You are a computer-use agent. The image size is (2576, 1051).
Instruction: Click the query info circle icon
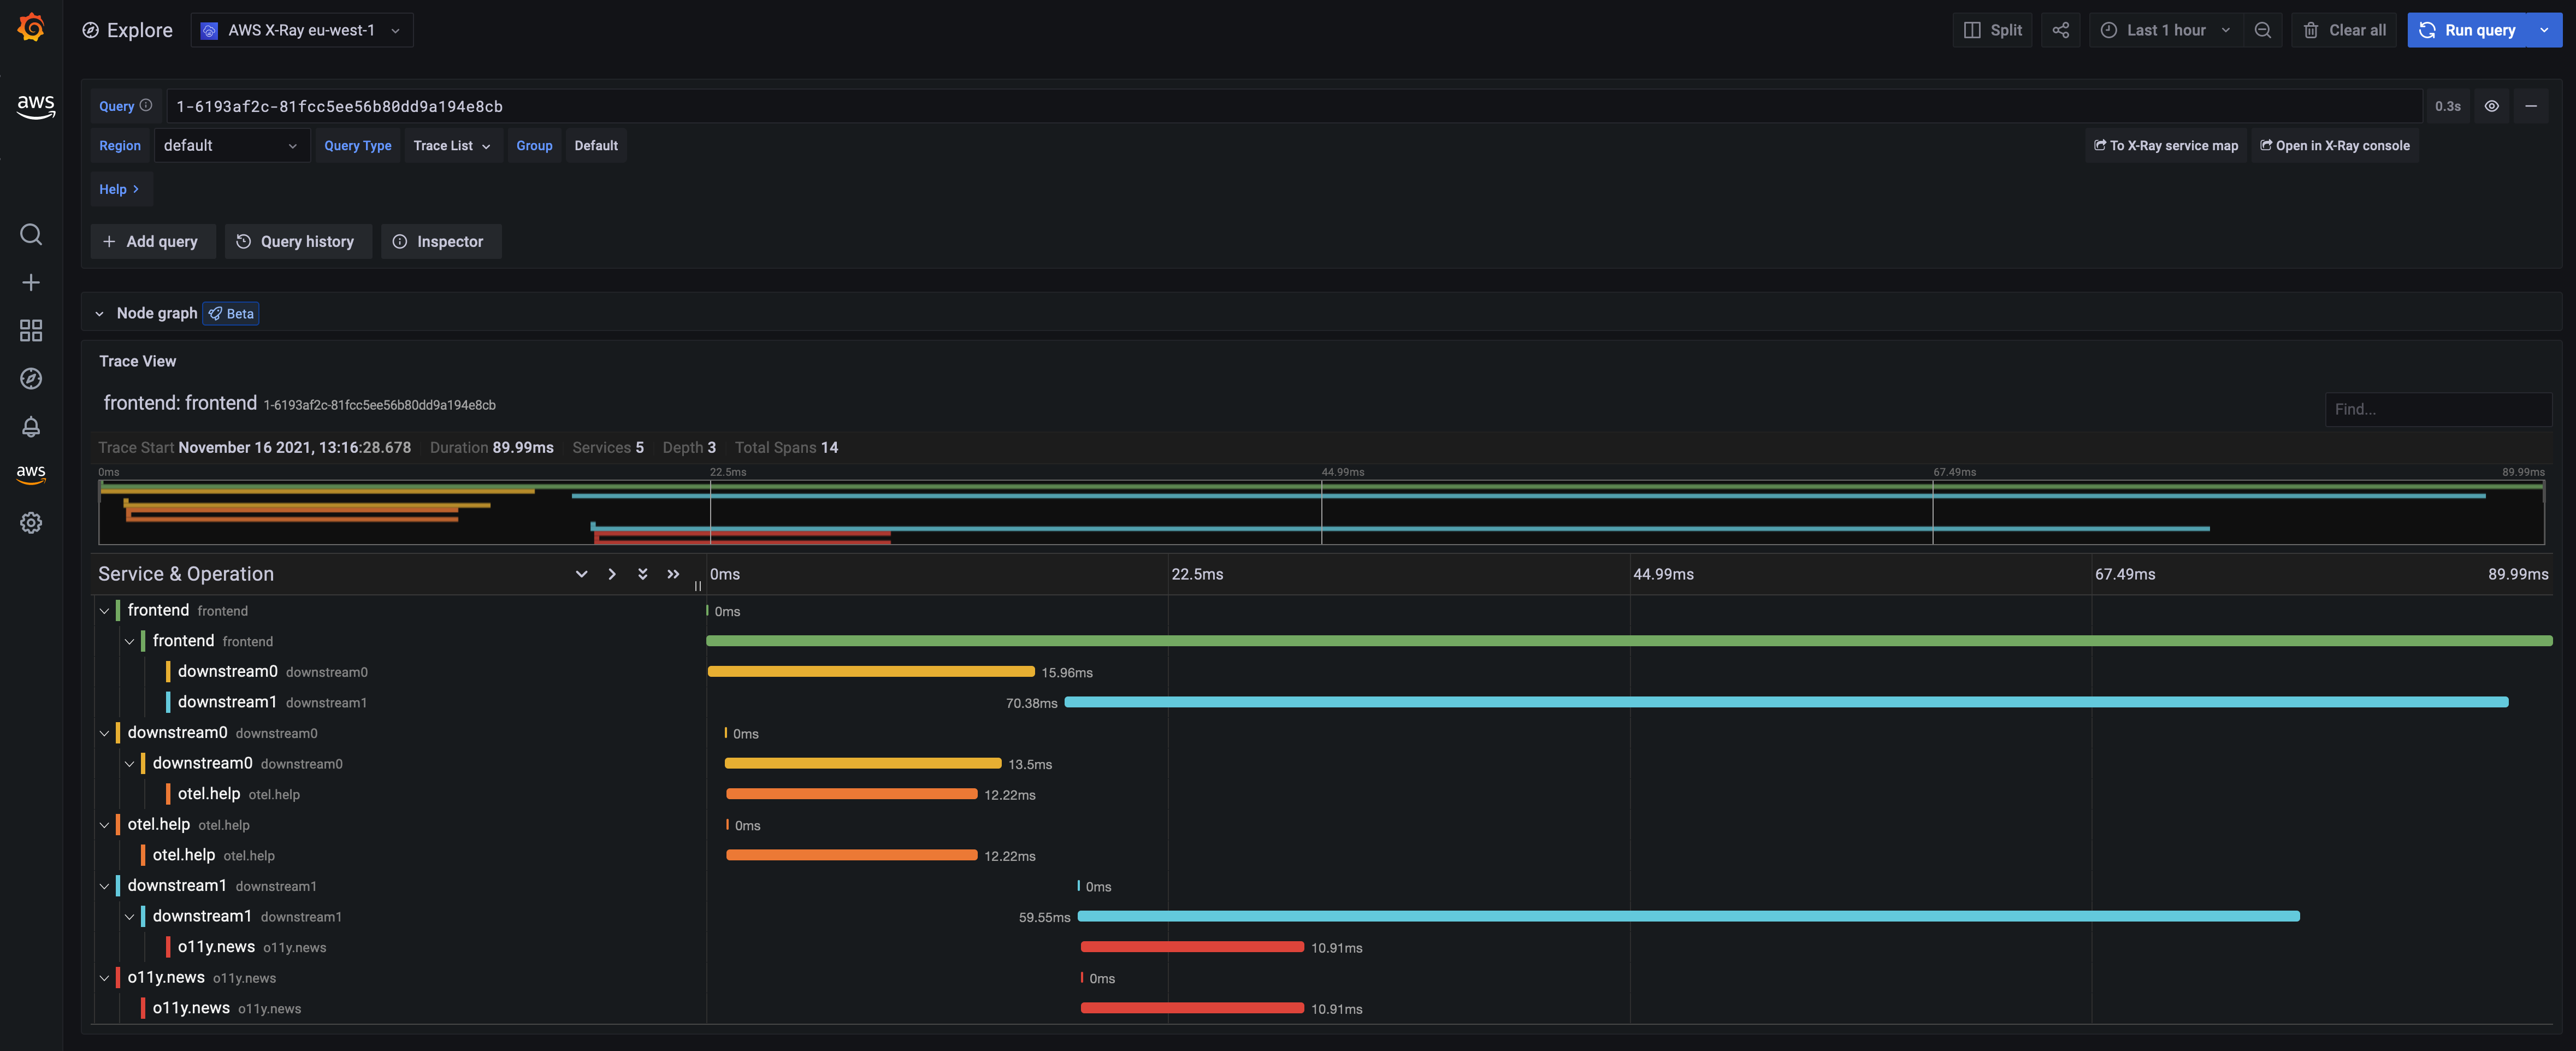point(146,105)
